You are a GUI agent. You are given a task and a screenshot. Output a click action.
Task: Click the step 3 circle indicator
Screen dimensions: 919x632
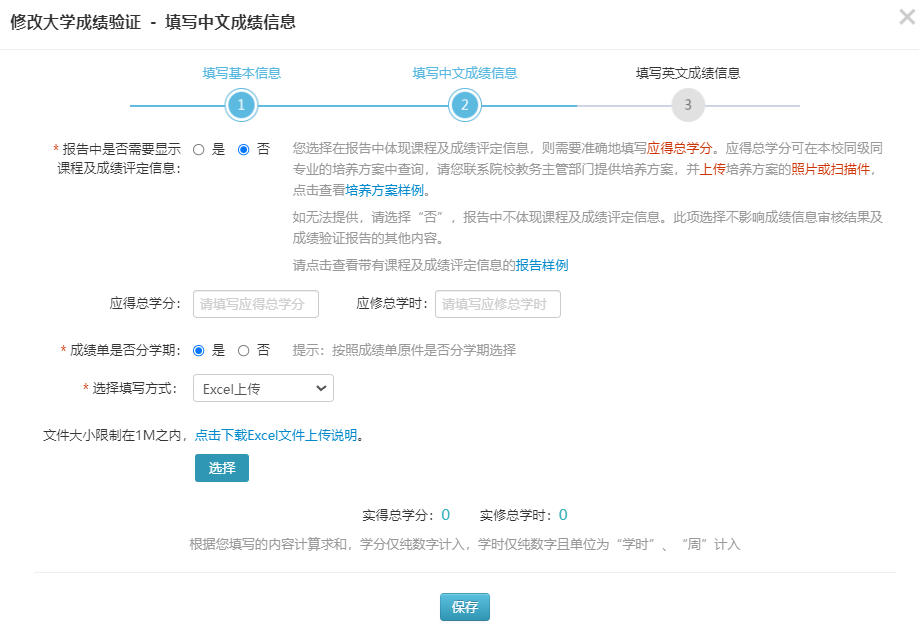click(689, 104)
